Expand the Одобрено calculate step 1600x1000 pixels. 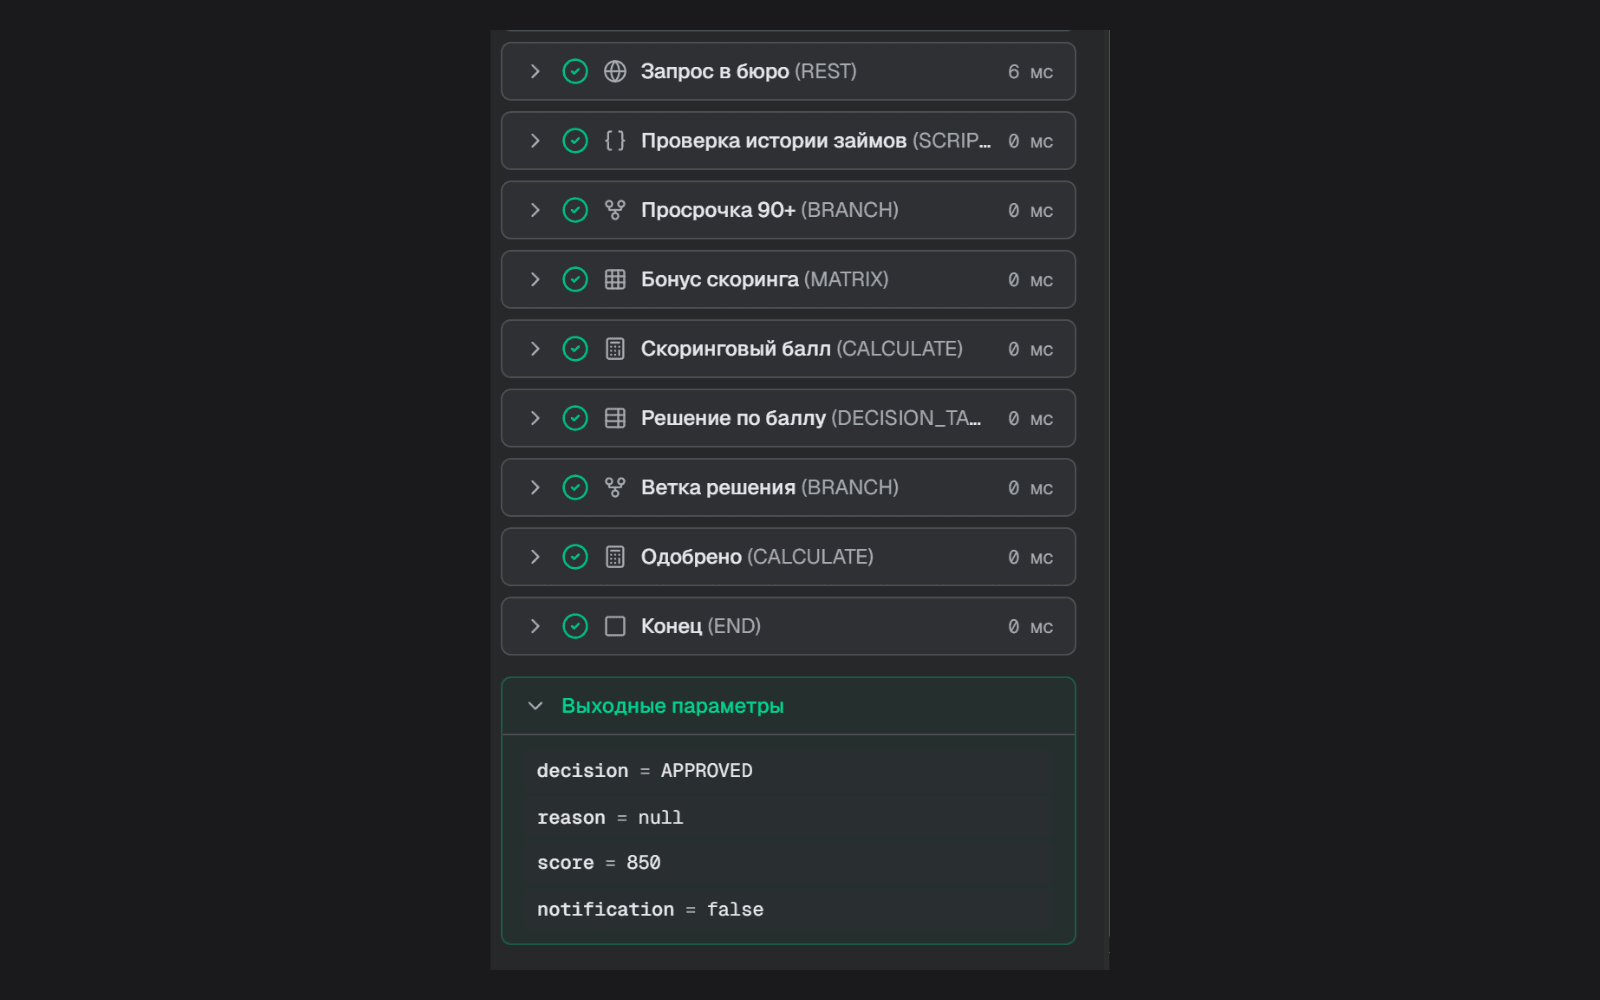tap(535, 557)
